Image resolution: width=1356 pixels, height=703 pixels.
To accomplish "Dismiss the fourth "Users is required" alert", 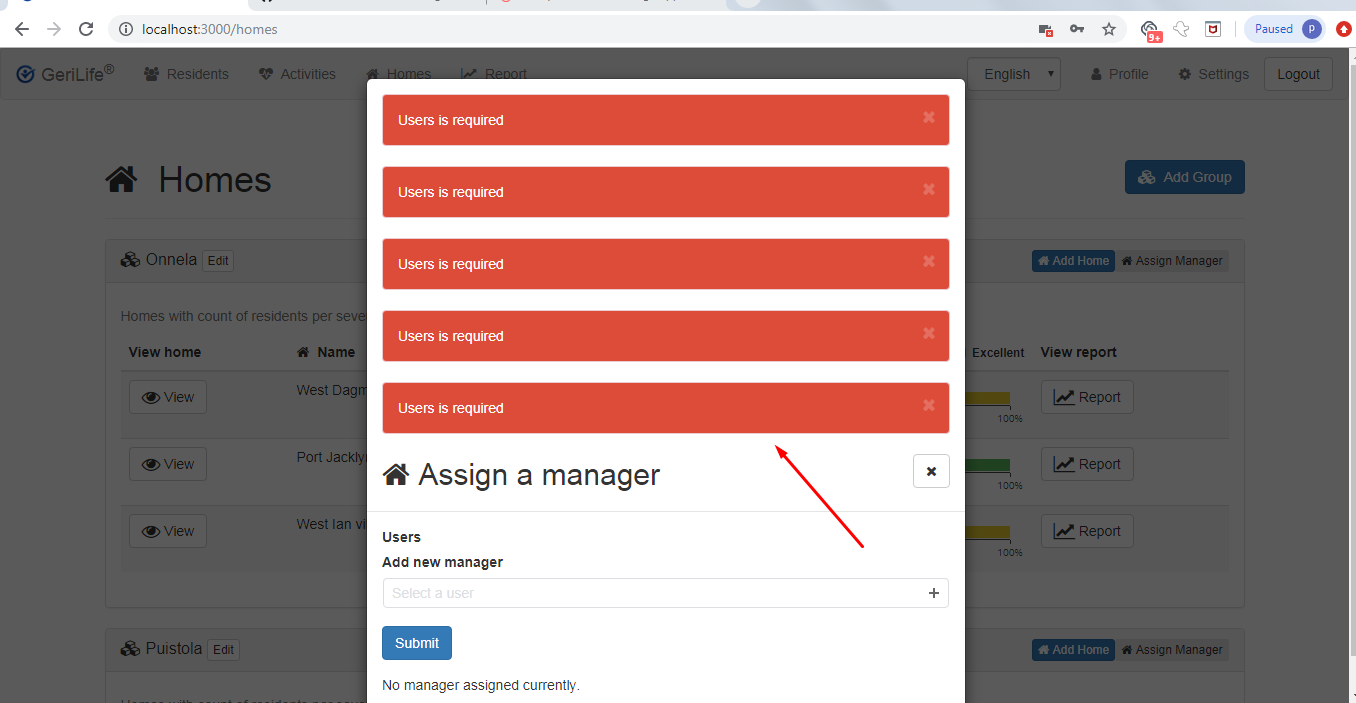I will point(928,333).
